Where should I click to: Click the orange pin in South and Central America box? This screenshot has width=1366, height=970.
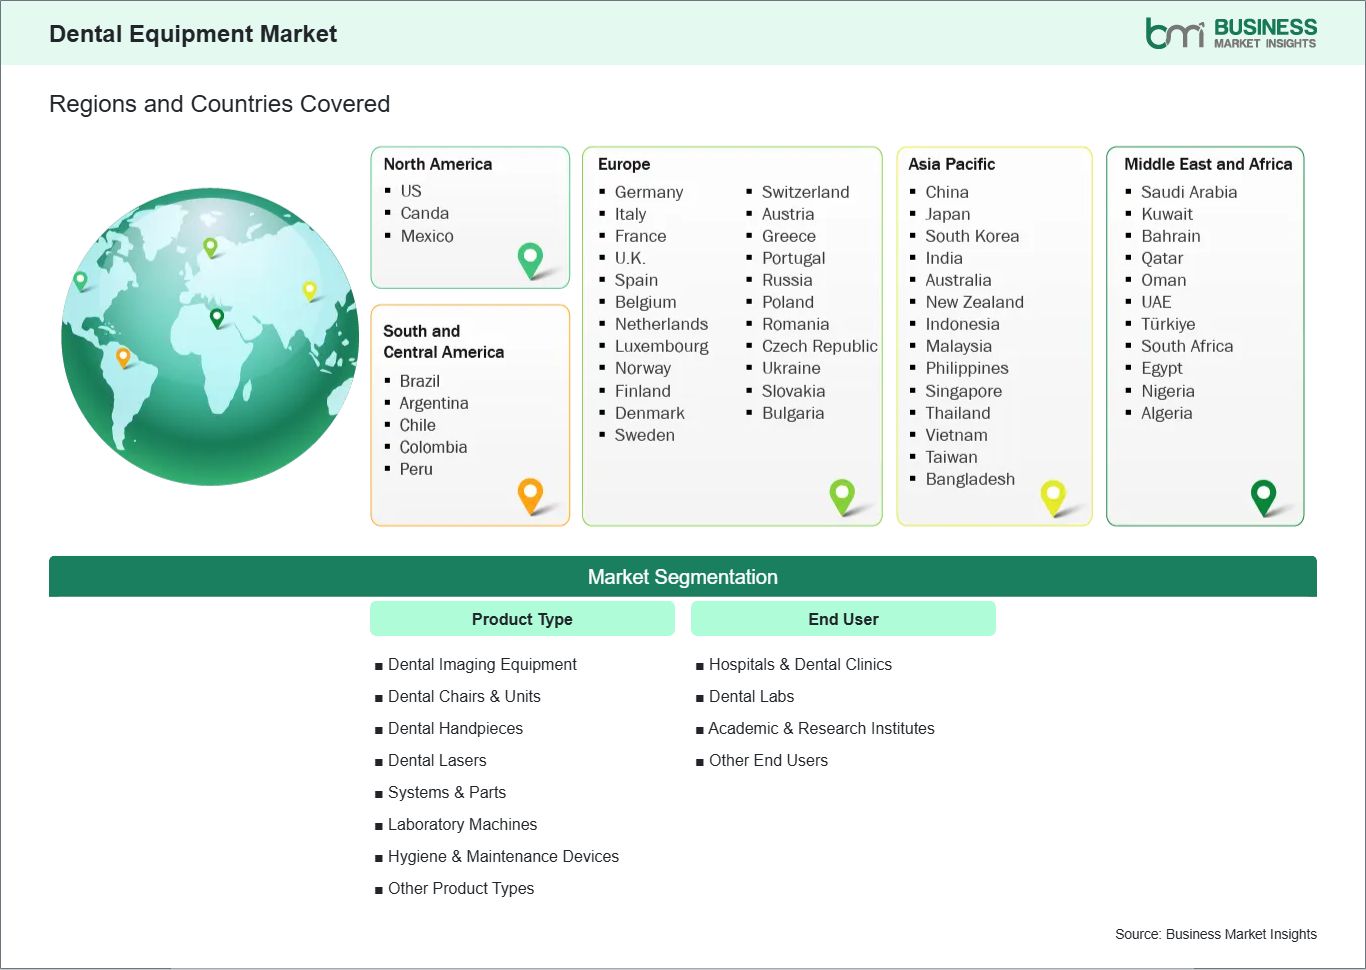pos(530,495)
